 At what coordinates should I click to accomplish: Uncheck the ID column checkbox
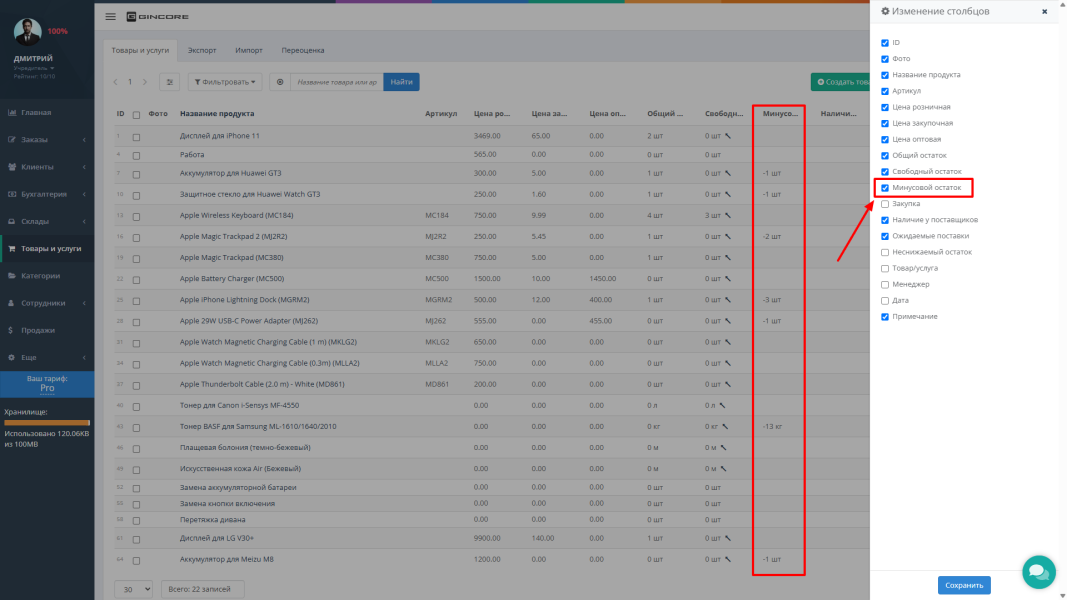pos(885,43)
